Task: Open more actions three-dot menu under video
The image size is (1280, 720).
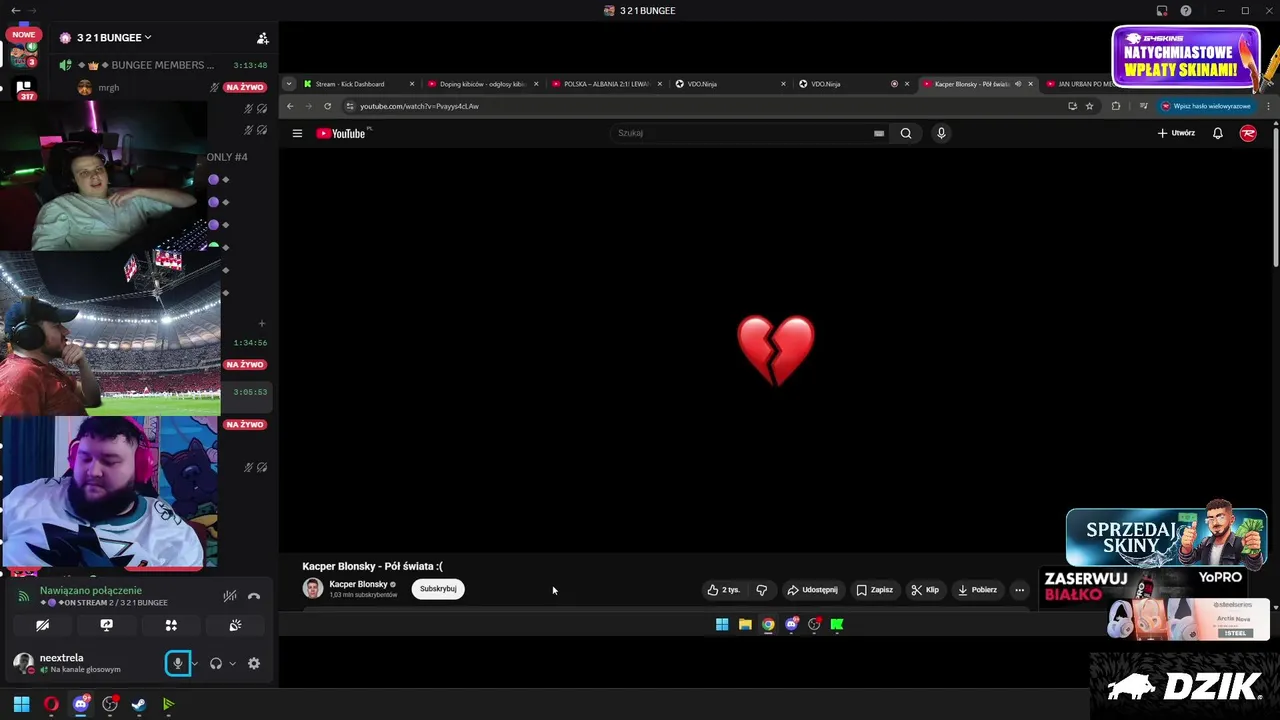Action: (1019, 590)
